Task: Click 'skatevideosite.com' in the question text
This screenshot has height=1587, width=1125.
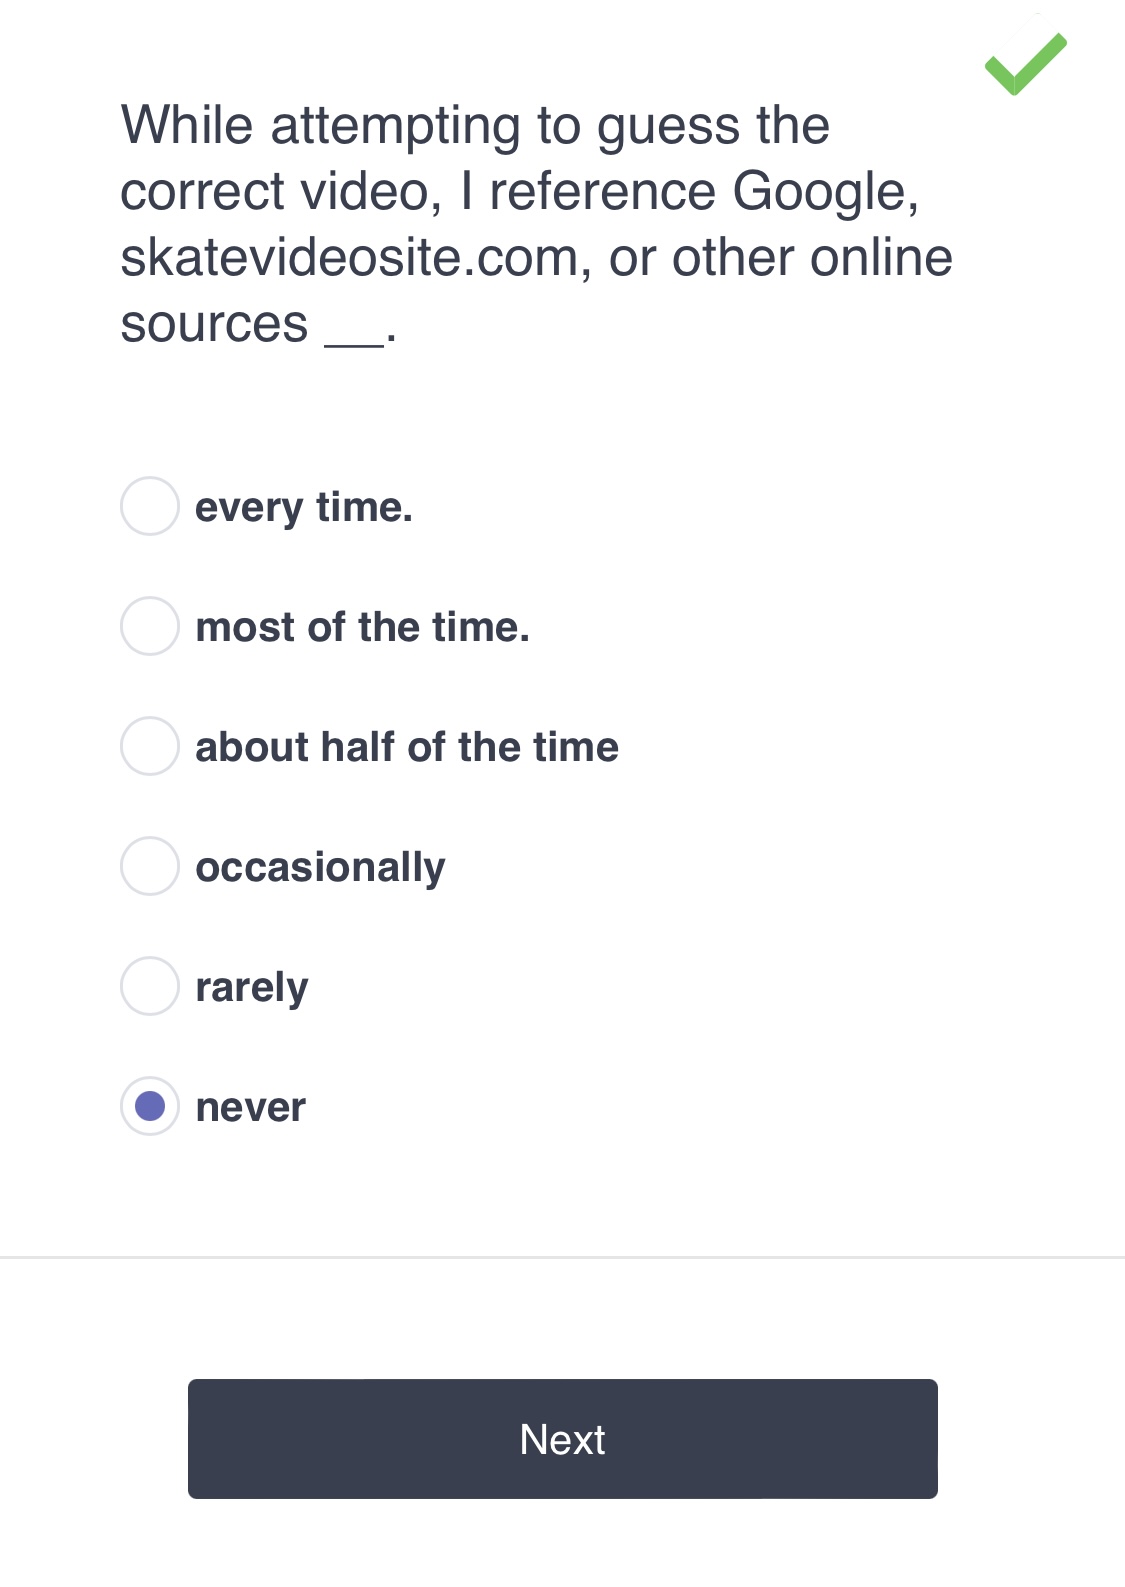Action: click(x=350, y=258)
